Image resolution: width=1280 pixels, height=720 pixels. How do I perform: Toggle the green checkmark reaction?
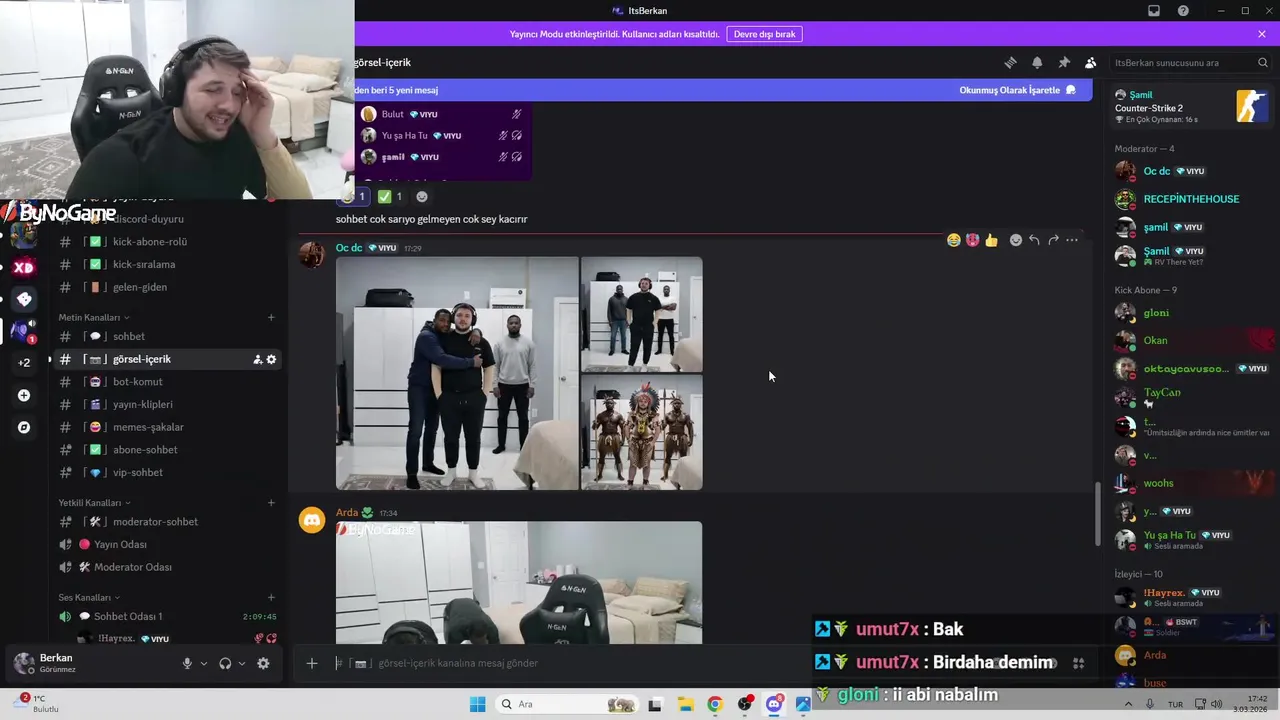point(390,197)
